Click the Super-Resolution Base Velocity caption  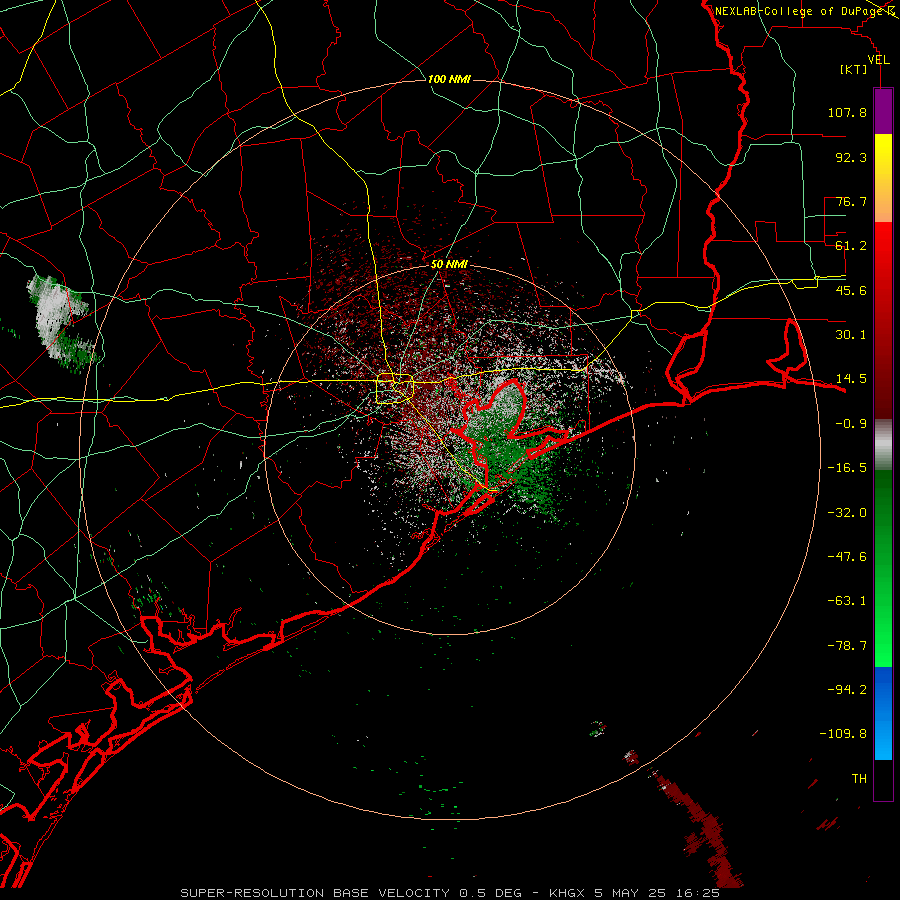[x=449, y=893]
